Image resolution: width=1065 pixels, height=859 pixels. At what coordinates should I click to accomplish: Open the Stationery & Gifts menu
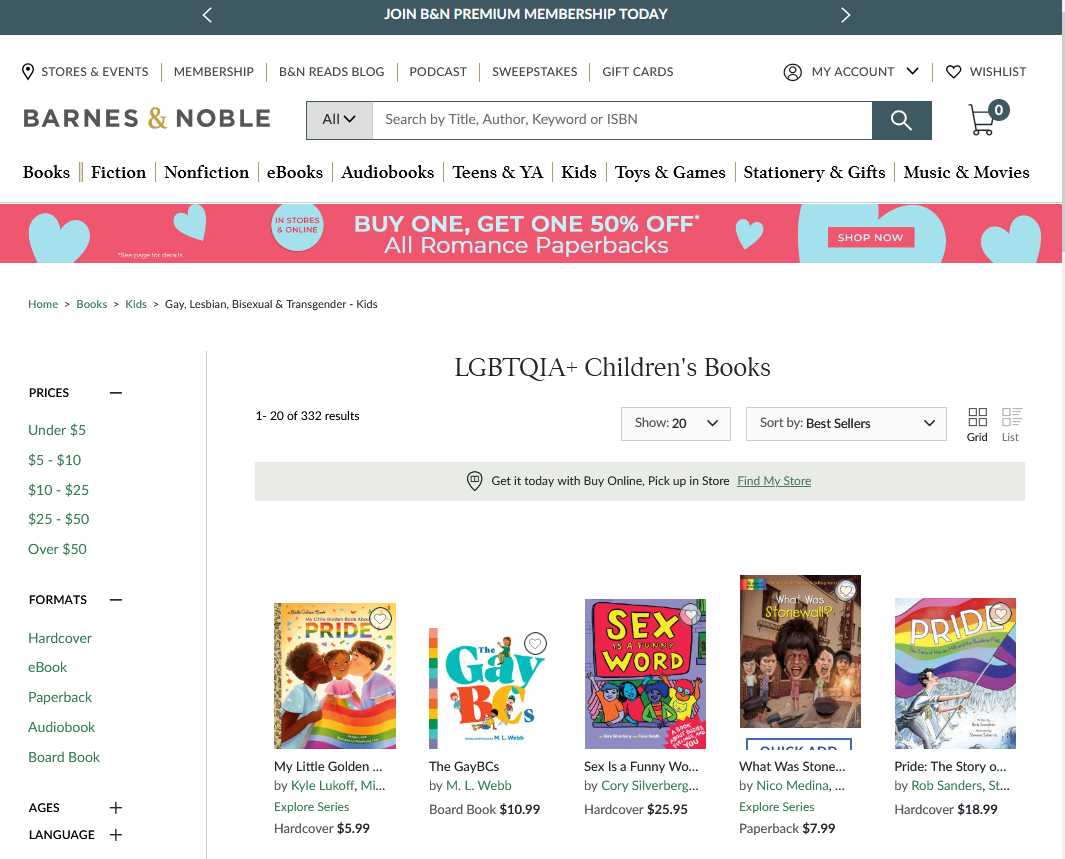814,172
